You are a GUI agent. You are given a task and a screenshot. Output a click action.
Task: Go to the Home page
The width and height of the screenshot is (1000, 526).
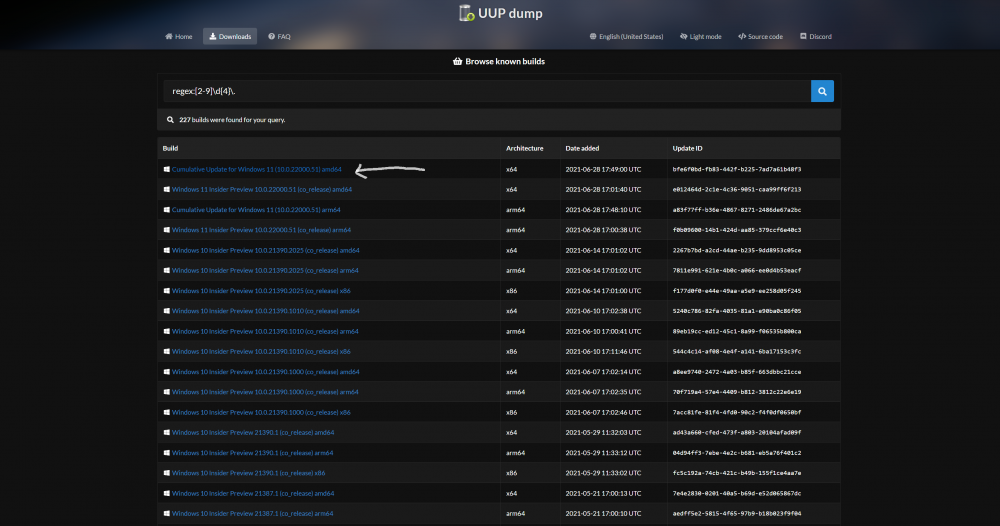pyautogui.click(x=179, y=36)
